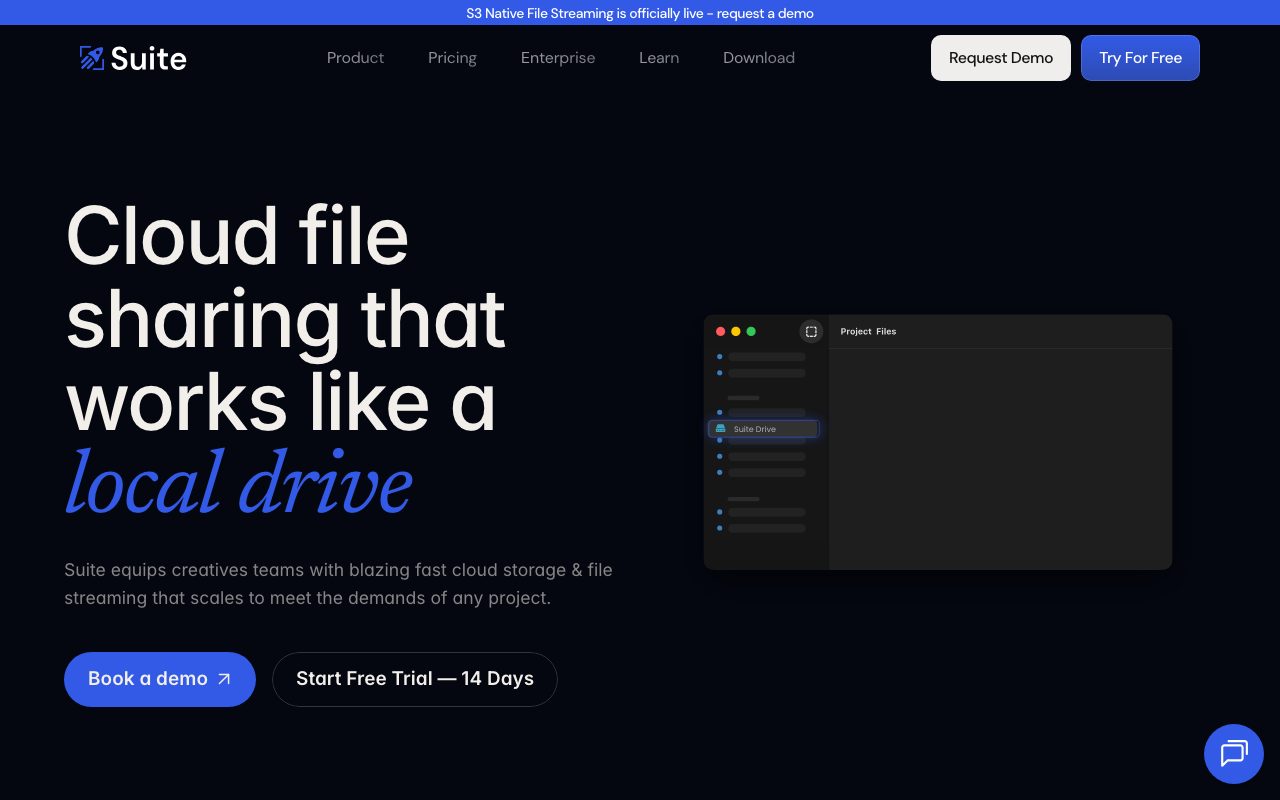The height and width of the screenshot is (800, 1280).
Task: Click the "Suite equips creatives teams" description
Action: (338, 584)
